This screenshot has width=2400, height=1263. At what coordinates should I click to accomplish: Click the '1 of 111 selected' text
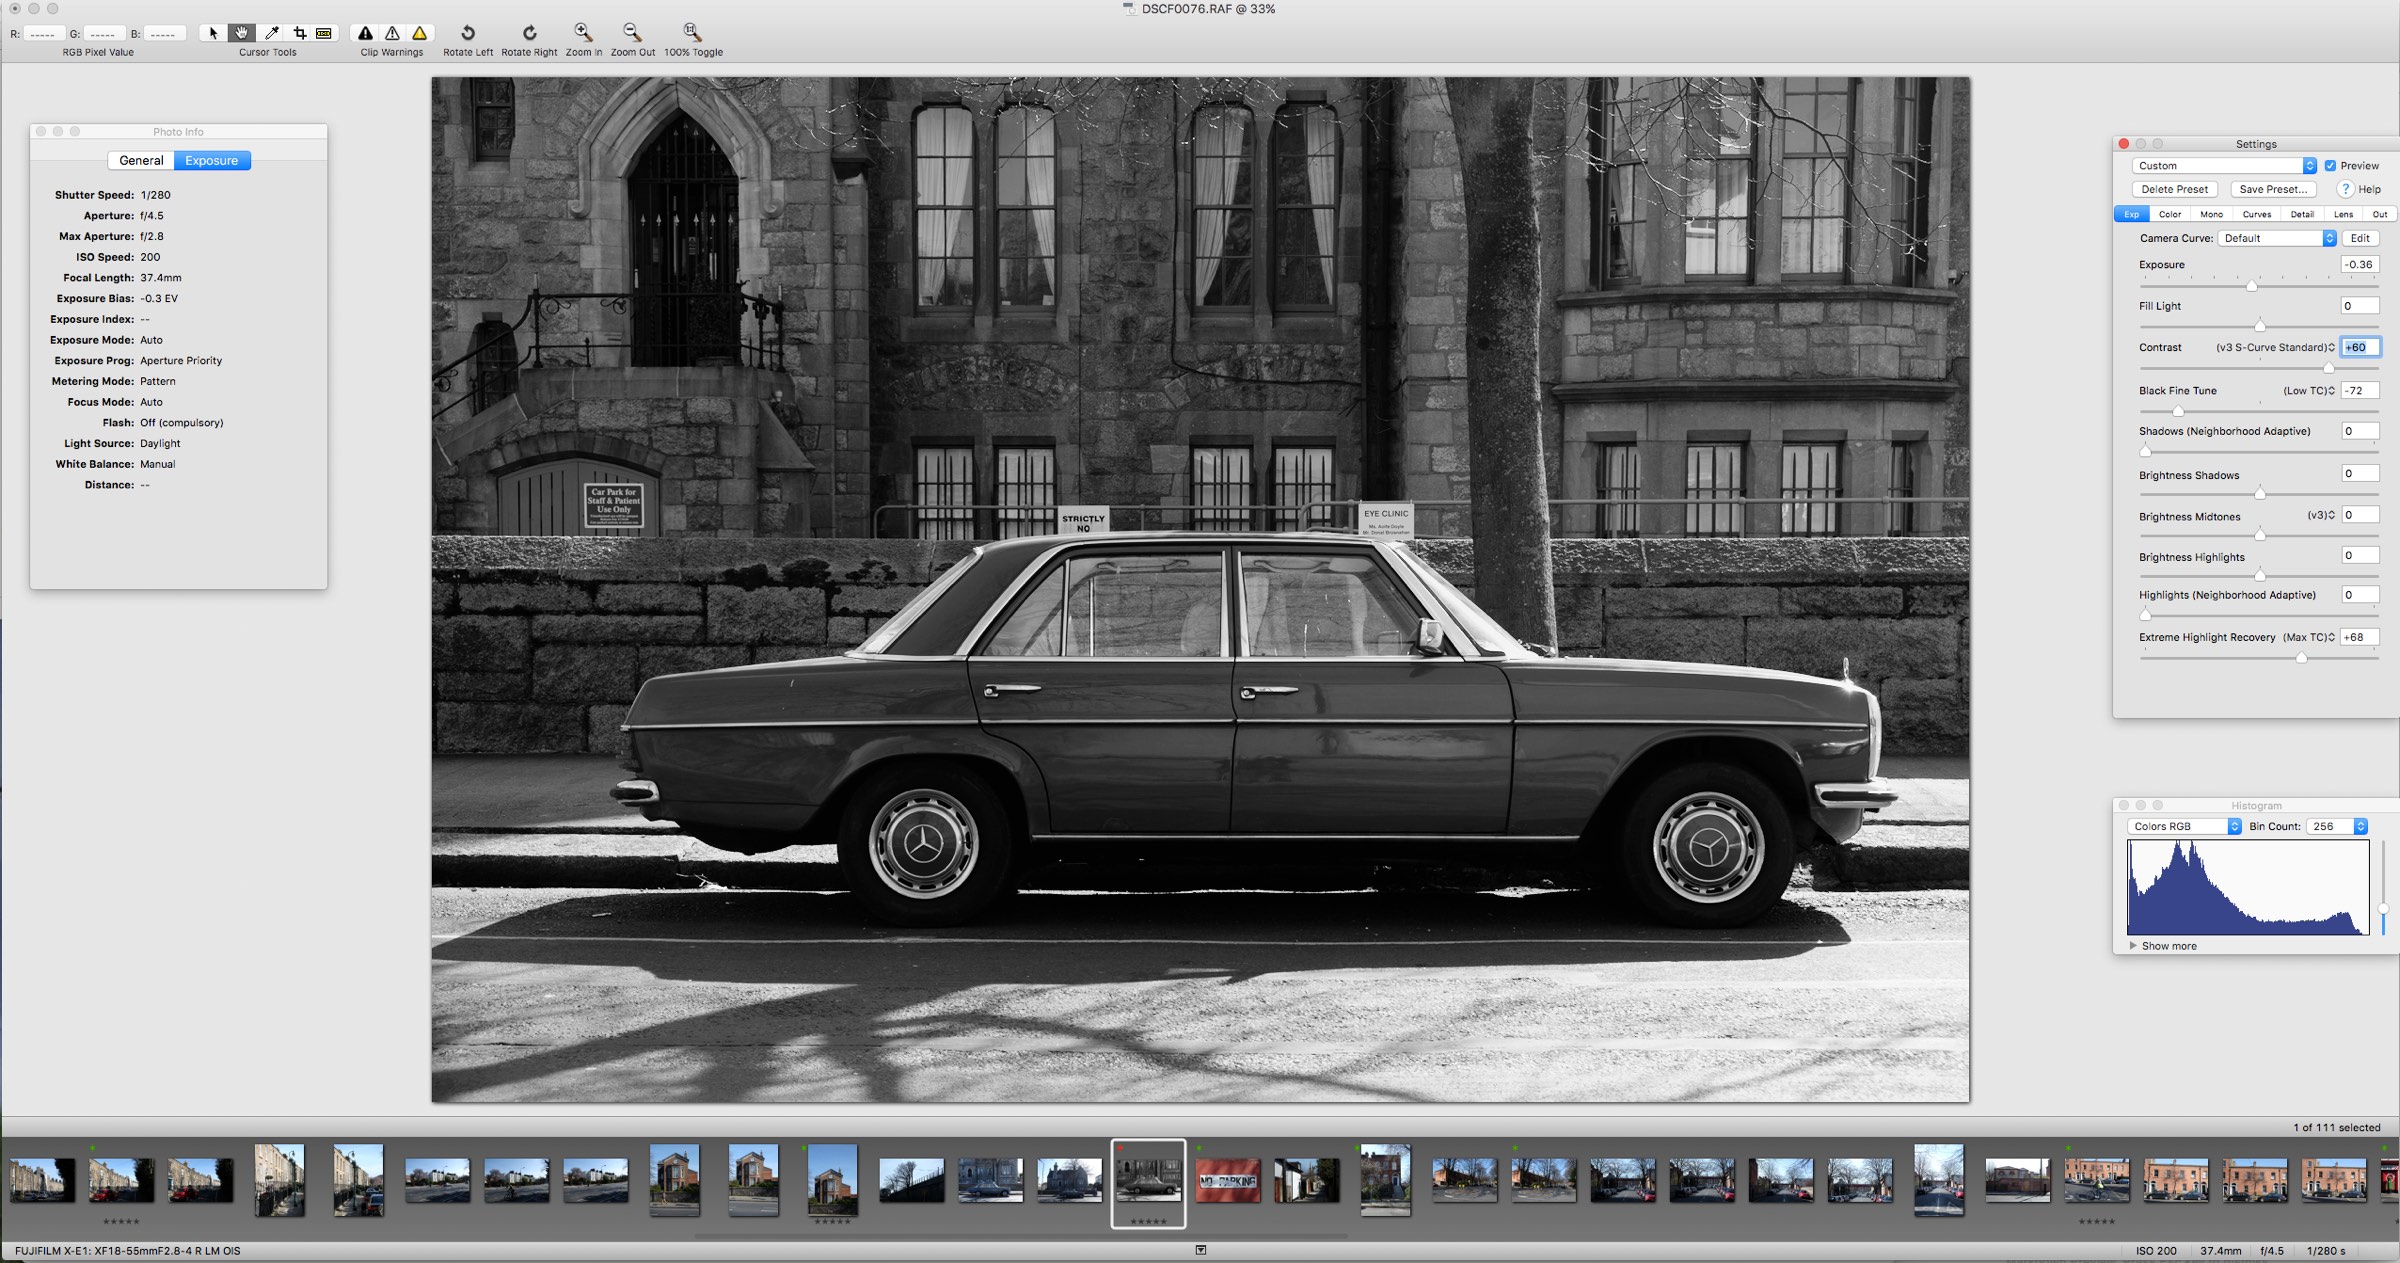pyautogui.click(x=2336, y=1128)
